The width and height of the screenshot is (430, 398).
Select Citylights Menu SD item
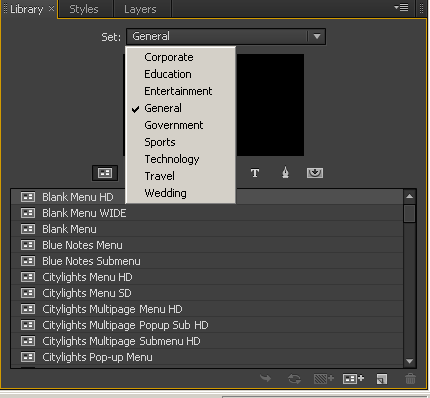click(x=207, y=293)
